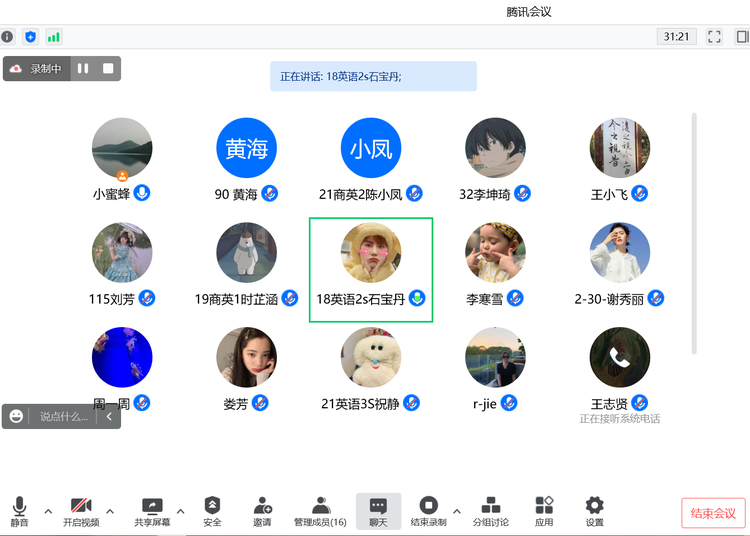Toggle the side panel layout icon
Viewport: 750px width, 536px height.
(742, 37)
